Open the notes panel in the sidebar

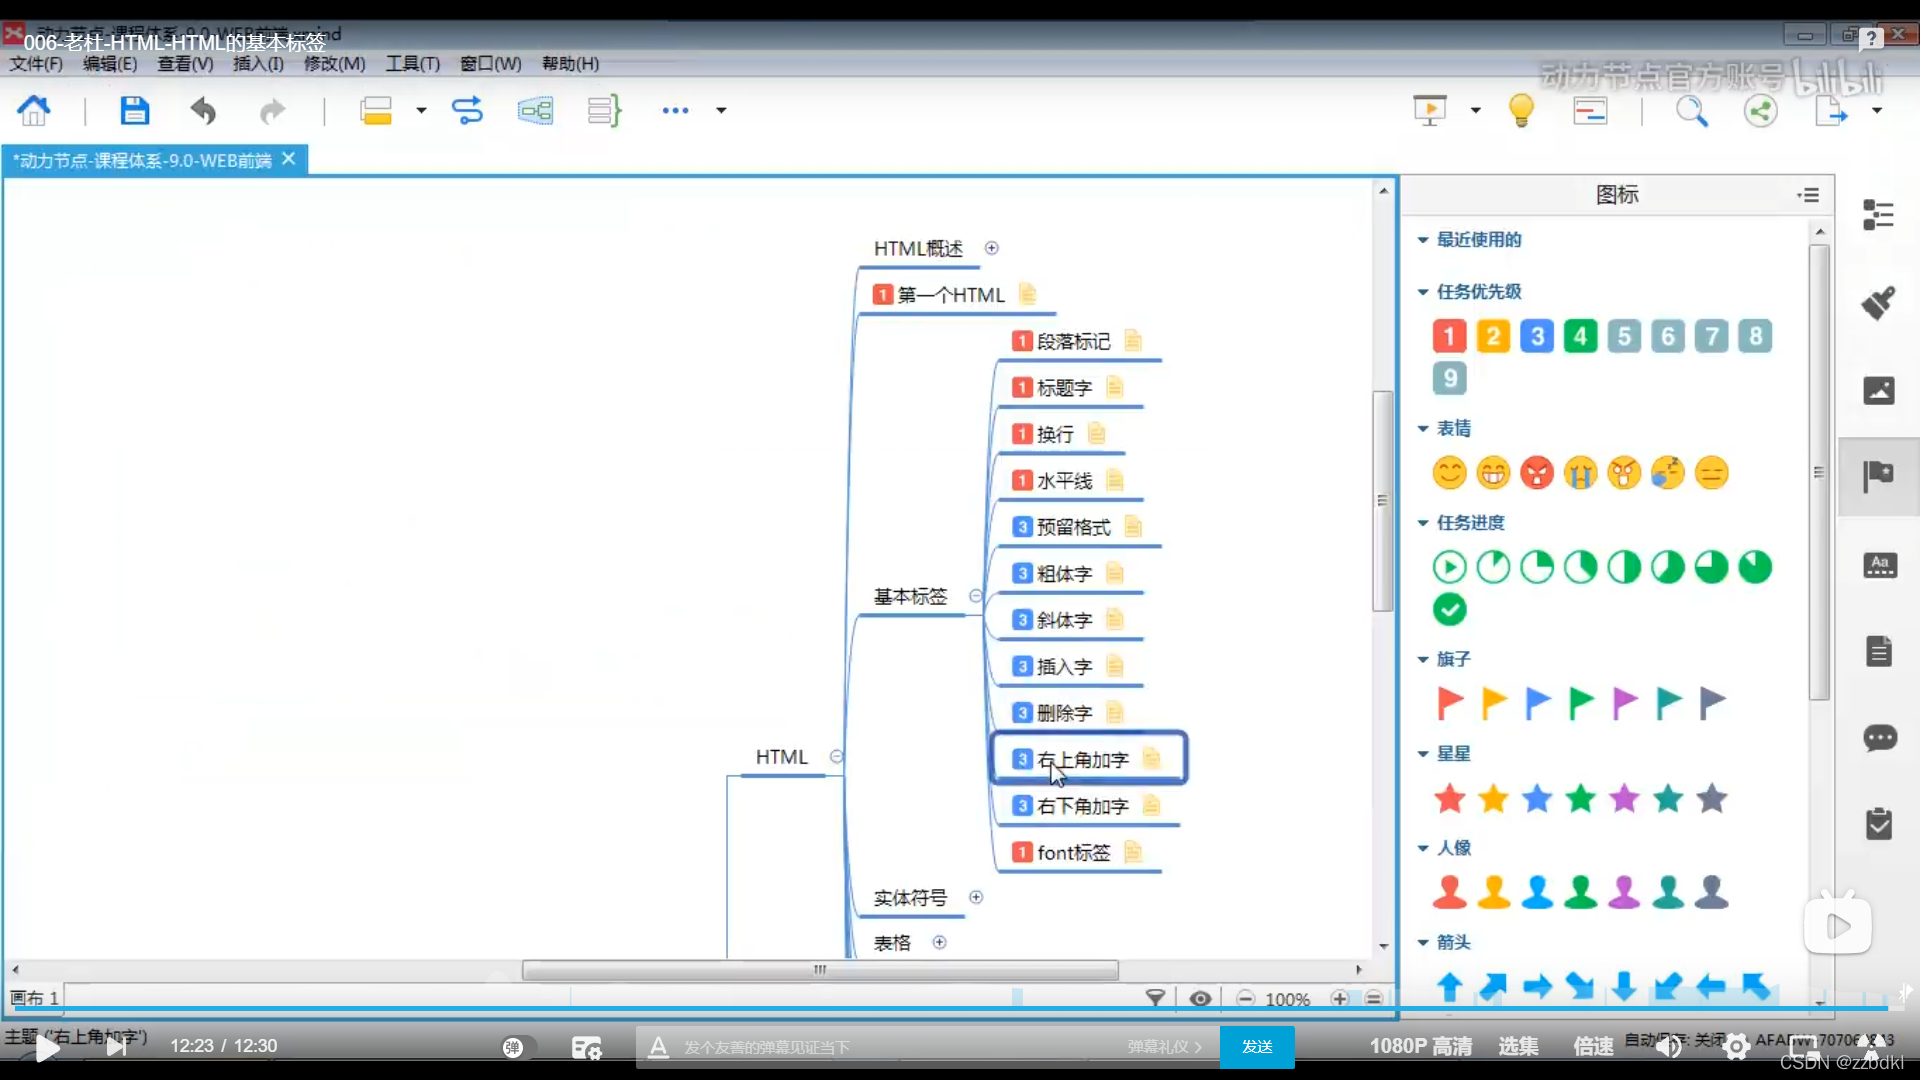(x=1879, y=651)
